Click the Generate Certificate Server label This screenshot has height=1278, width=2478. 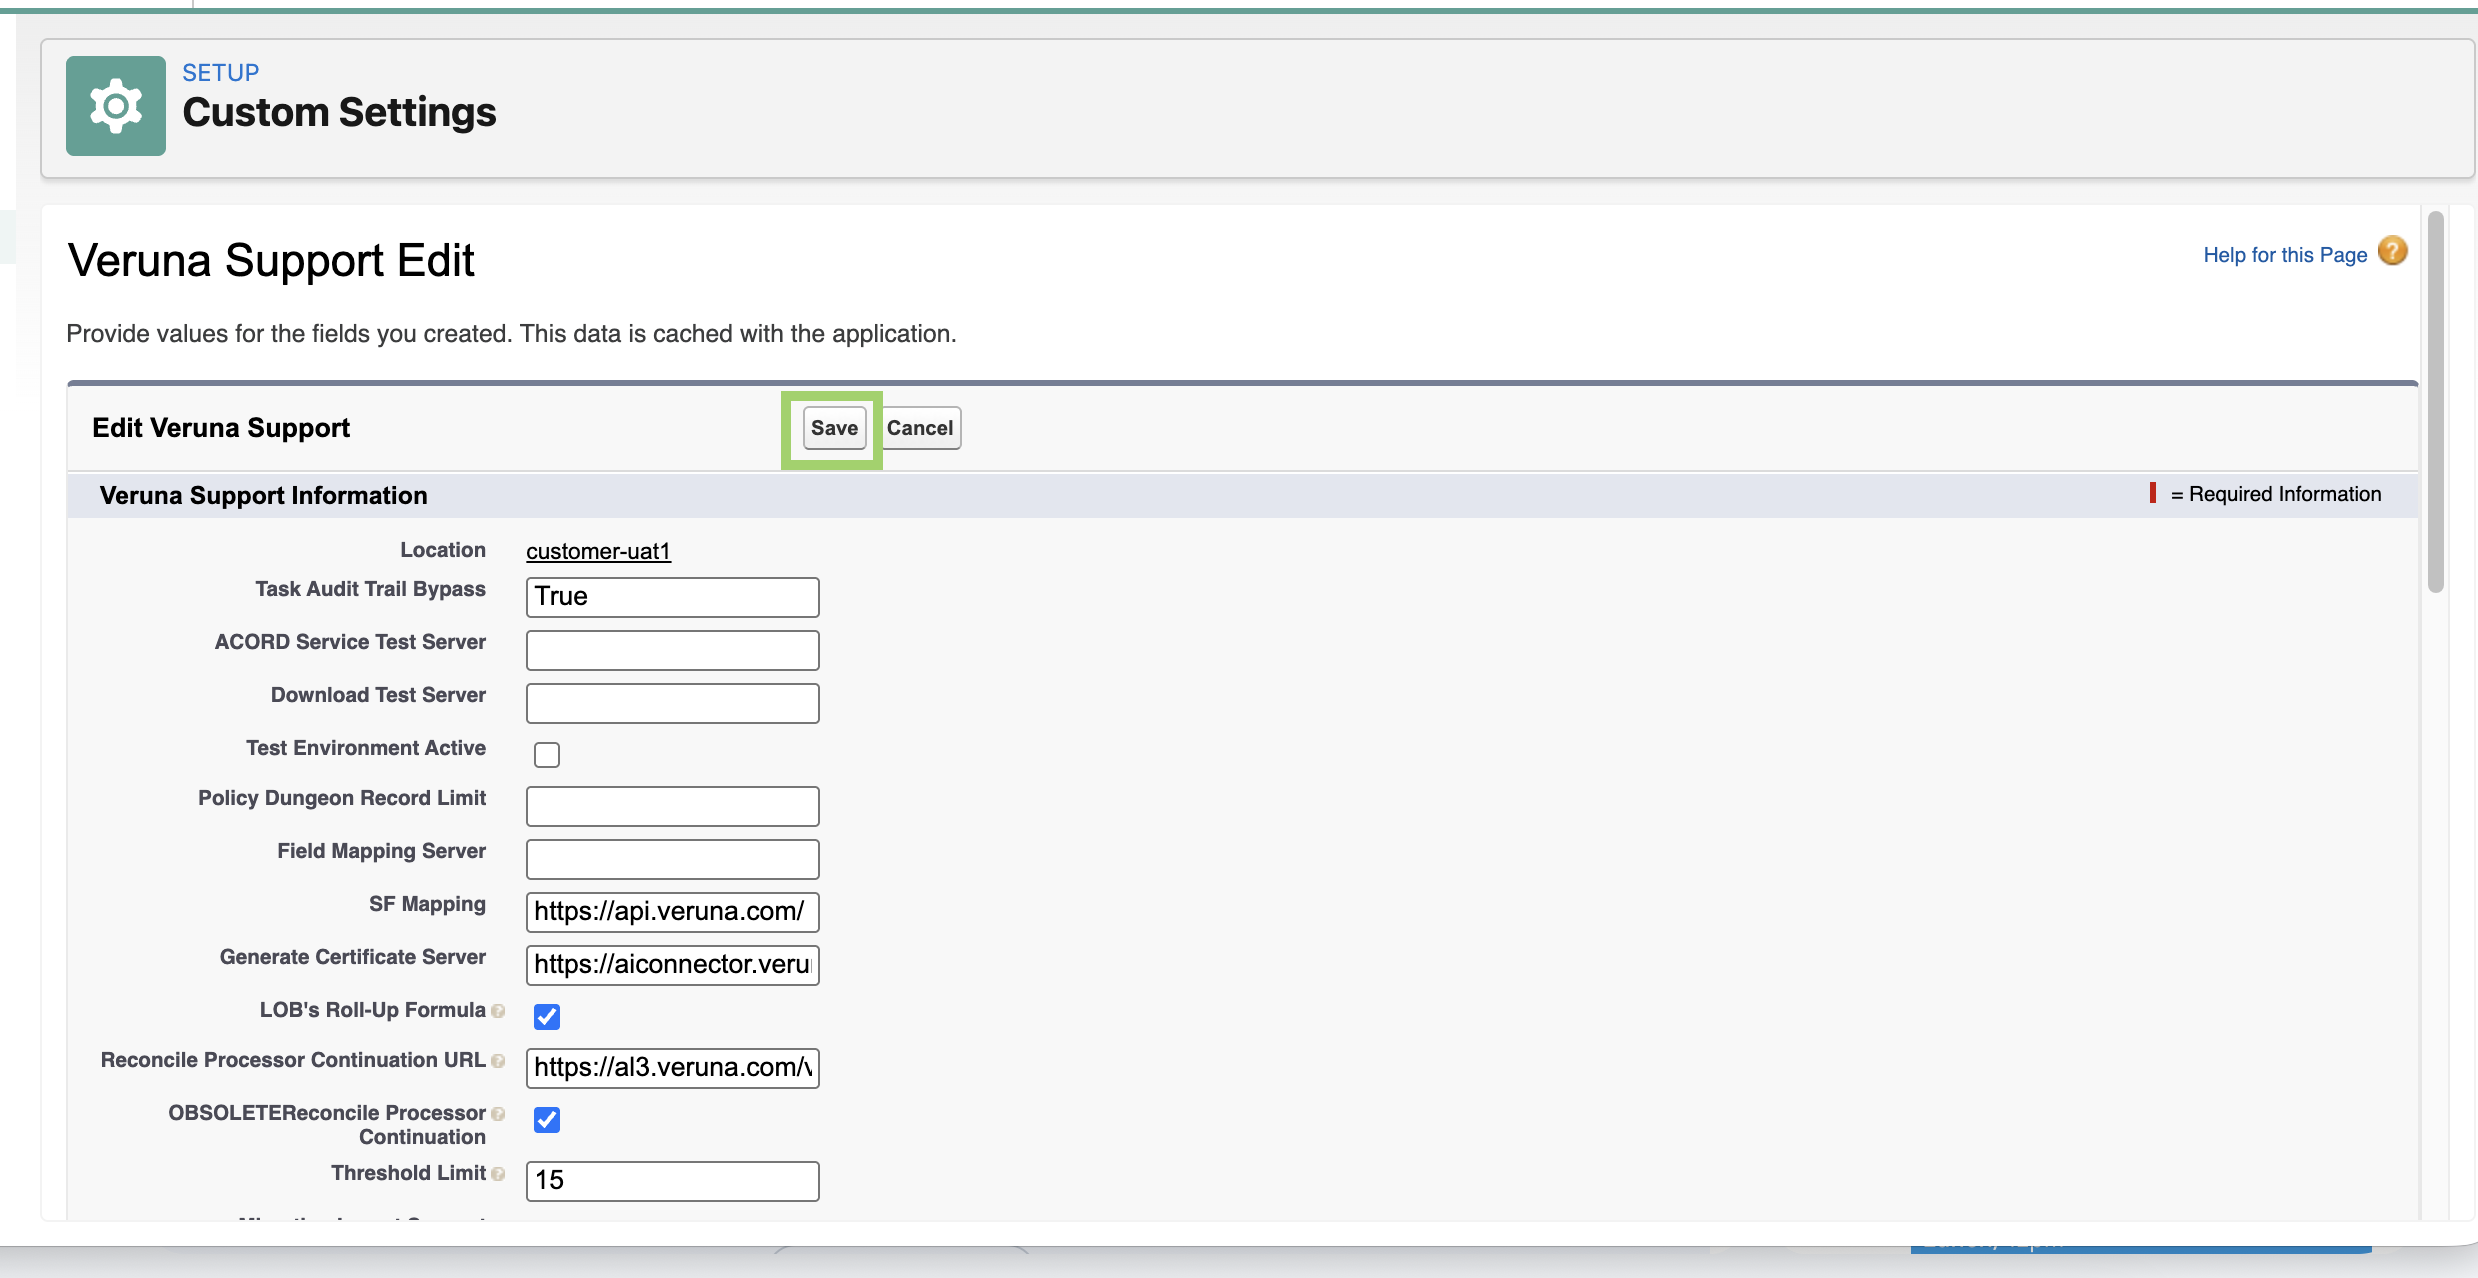coord(353,957)
